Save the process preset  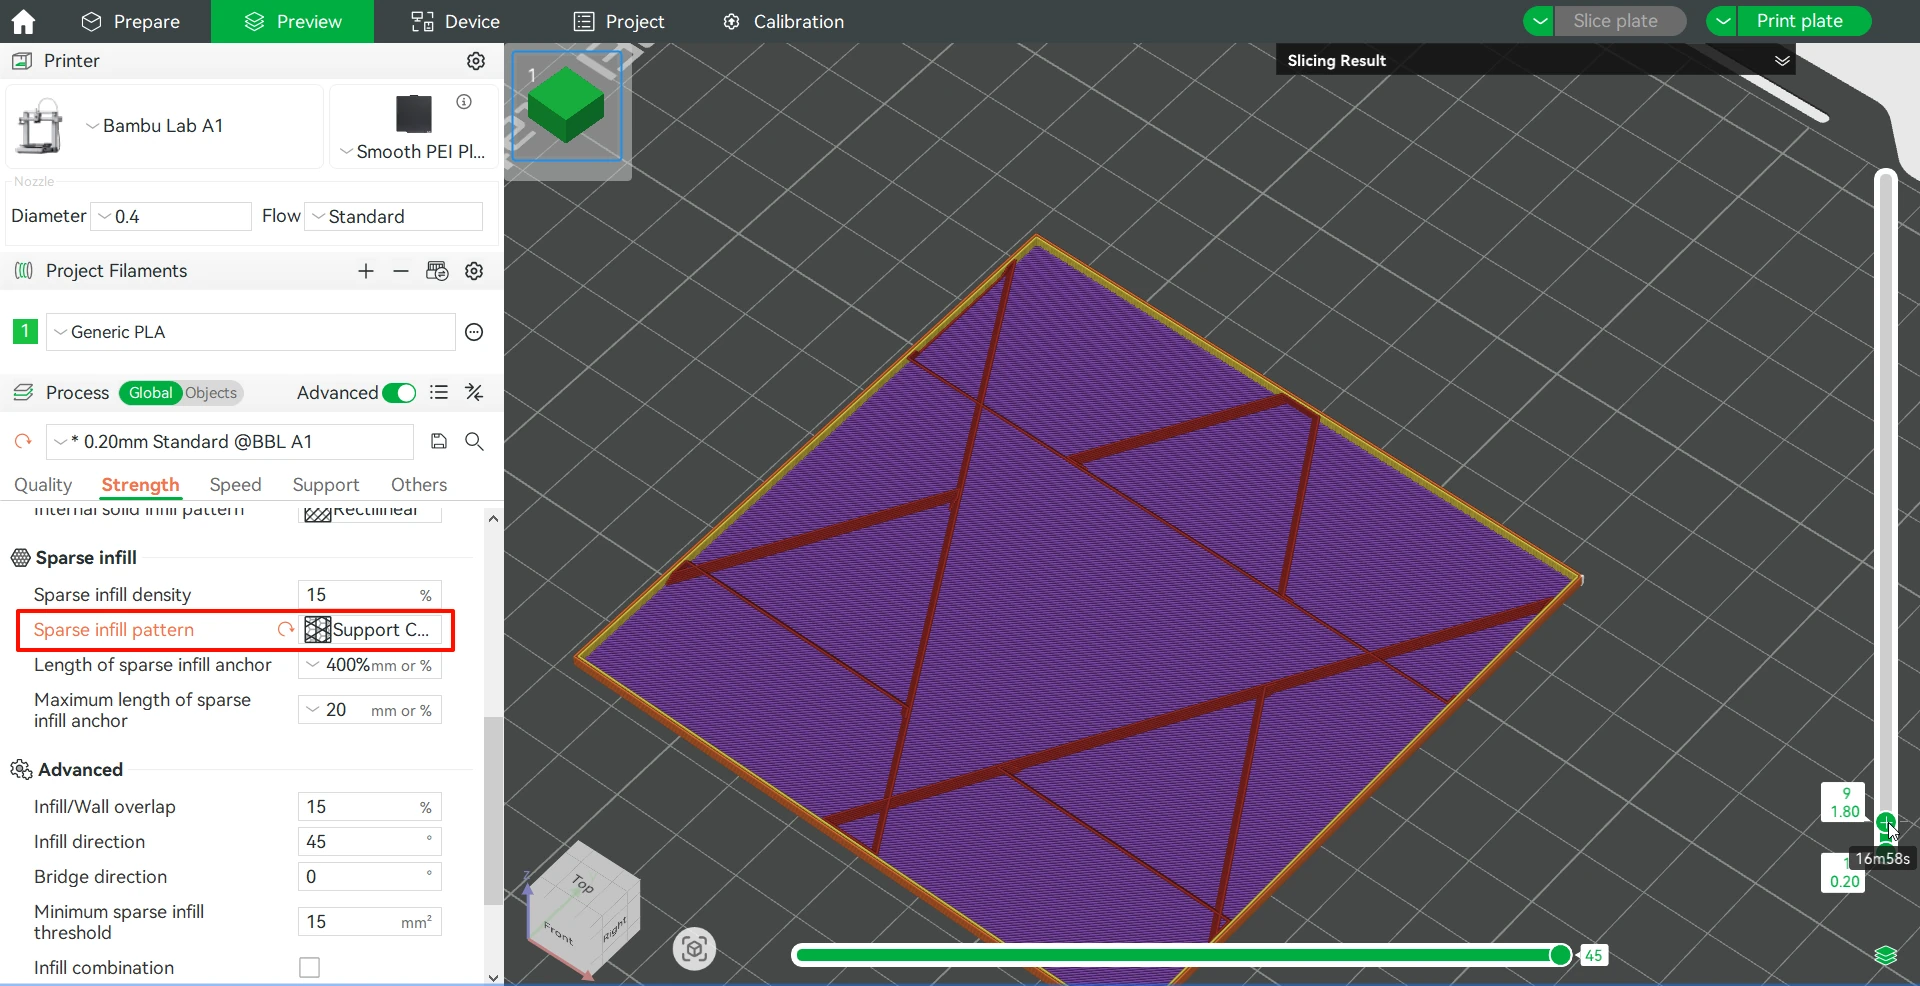439,441
